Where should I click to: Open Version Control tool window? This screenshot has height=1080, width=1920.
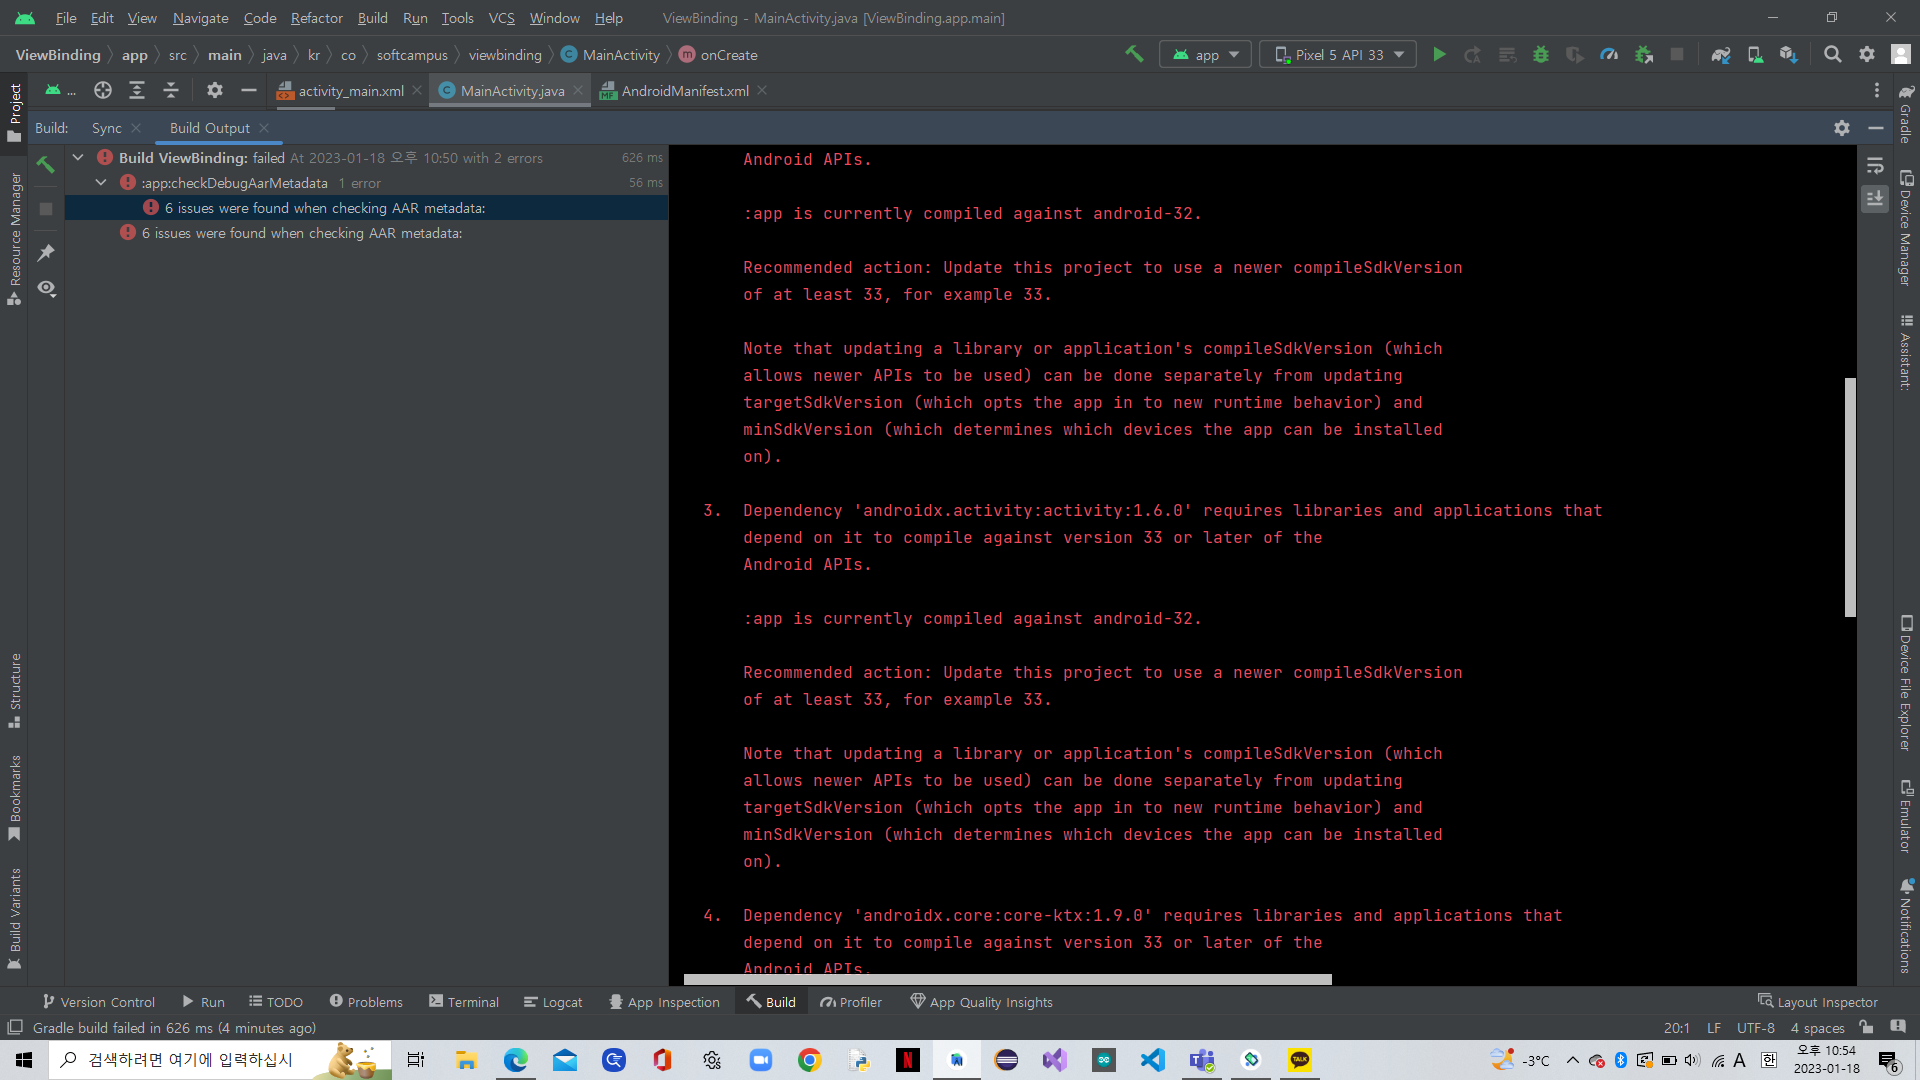pos(98,1002)
